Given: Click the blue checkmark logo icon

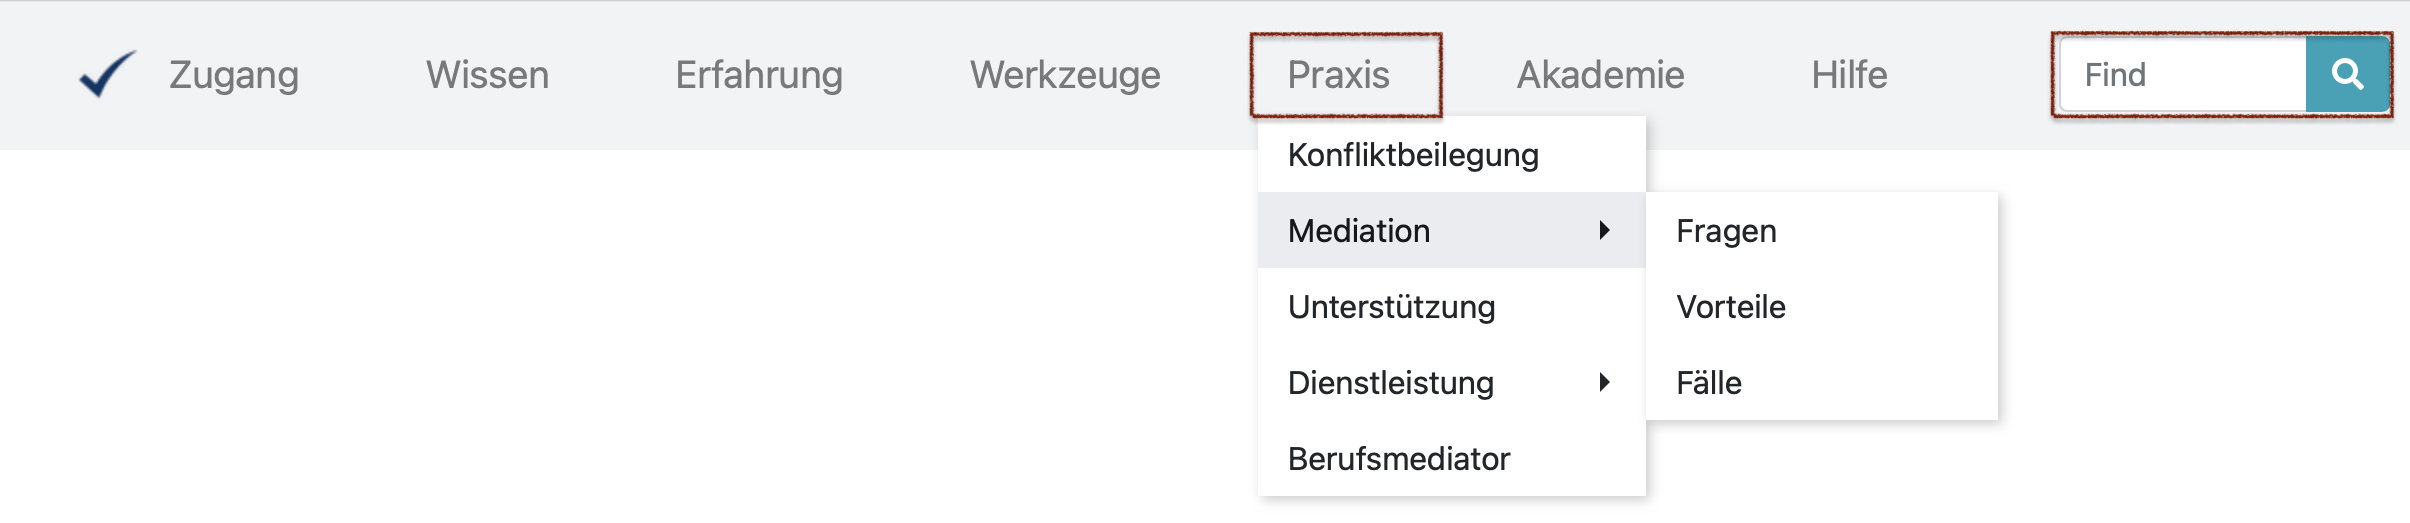Looking at the screenshot, I should point(107,74).
